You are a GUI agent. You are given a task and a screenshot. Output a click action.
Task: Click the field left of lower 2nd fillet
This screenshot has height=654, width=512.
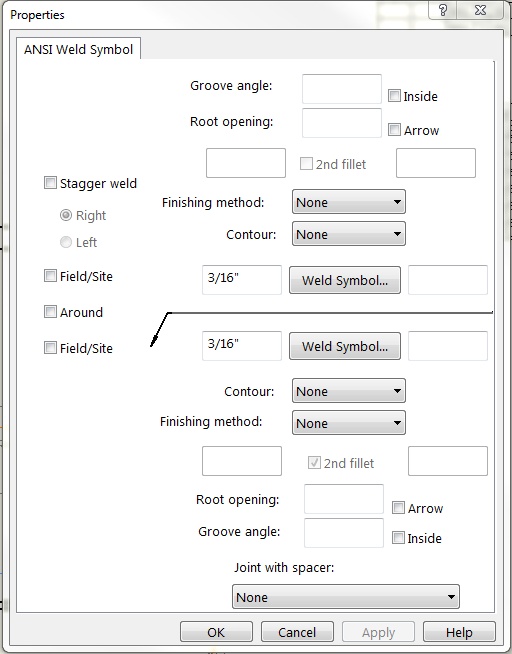(242, 461)
